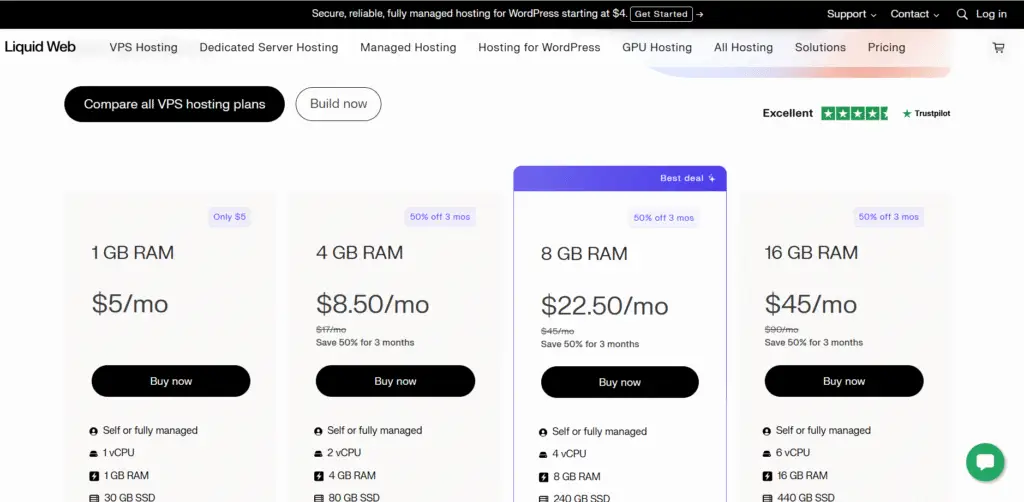
Task: Click the Trustpilot logo
Action: click(x=926, y=114)
